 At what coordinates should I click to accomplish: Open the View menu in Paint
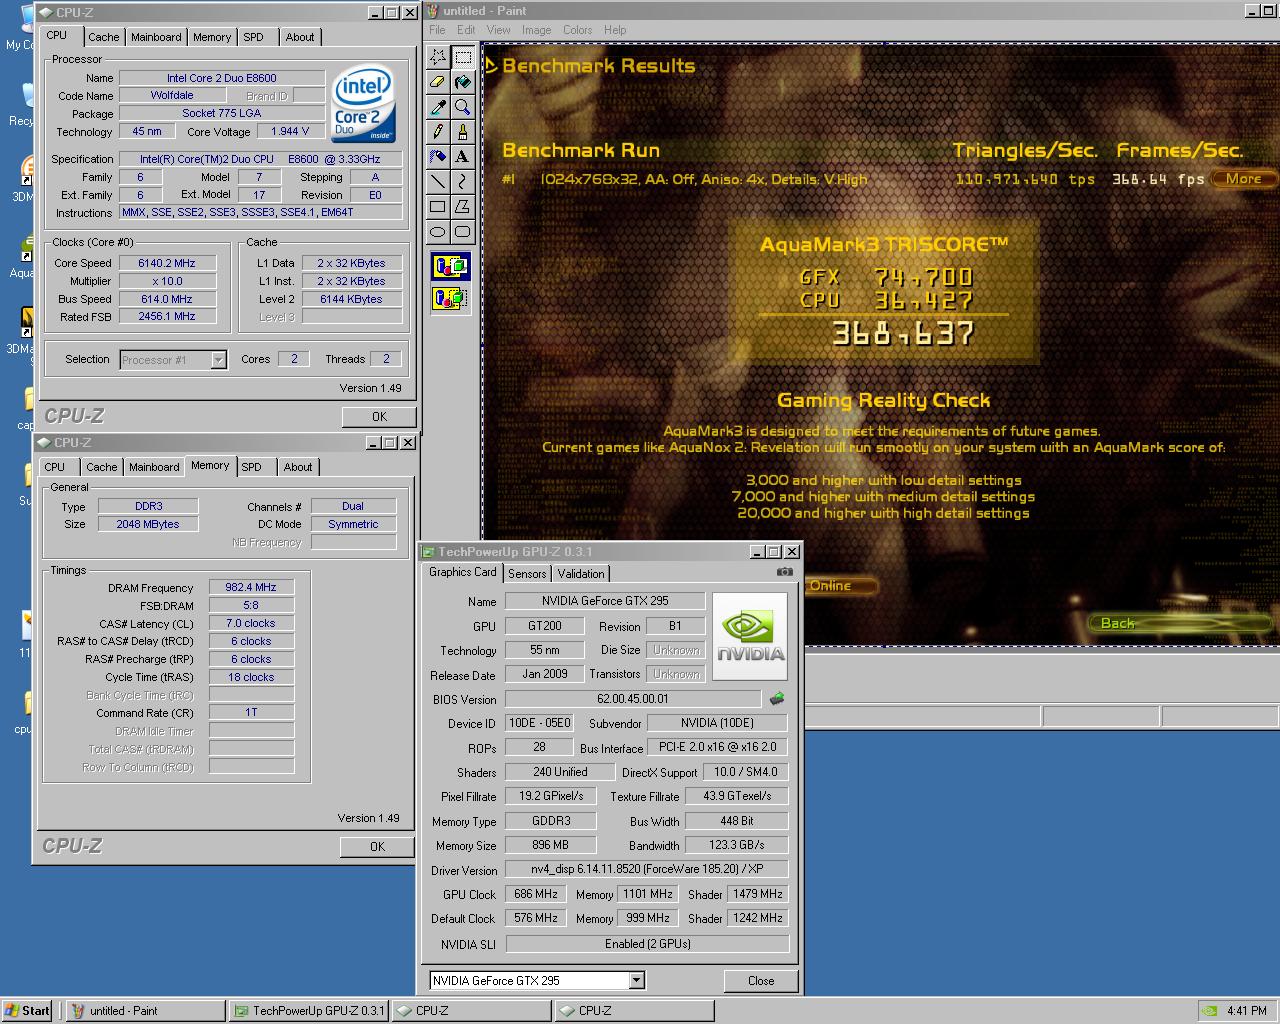pyautogui.click(x=498, y=30)
